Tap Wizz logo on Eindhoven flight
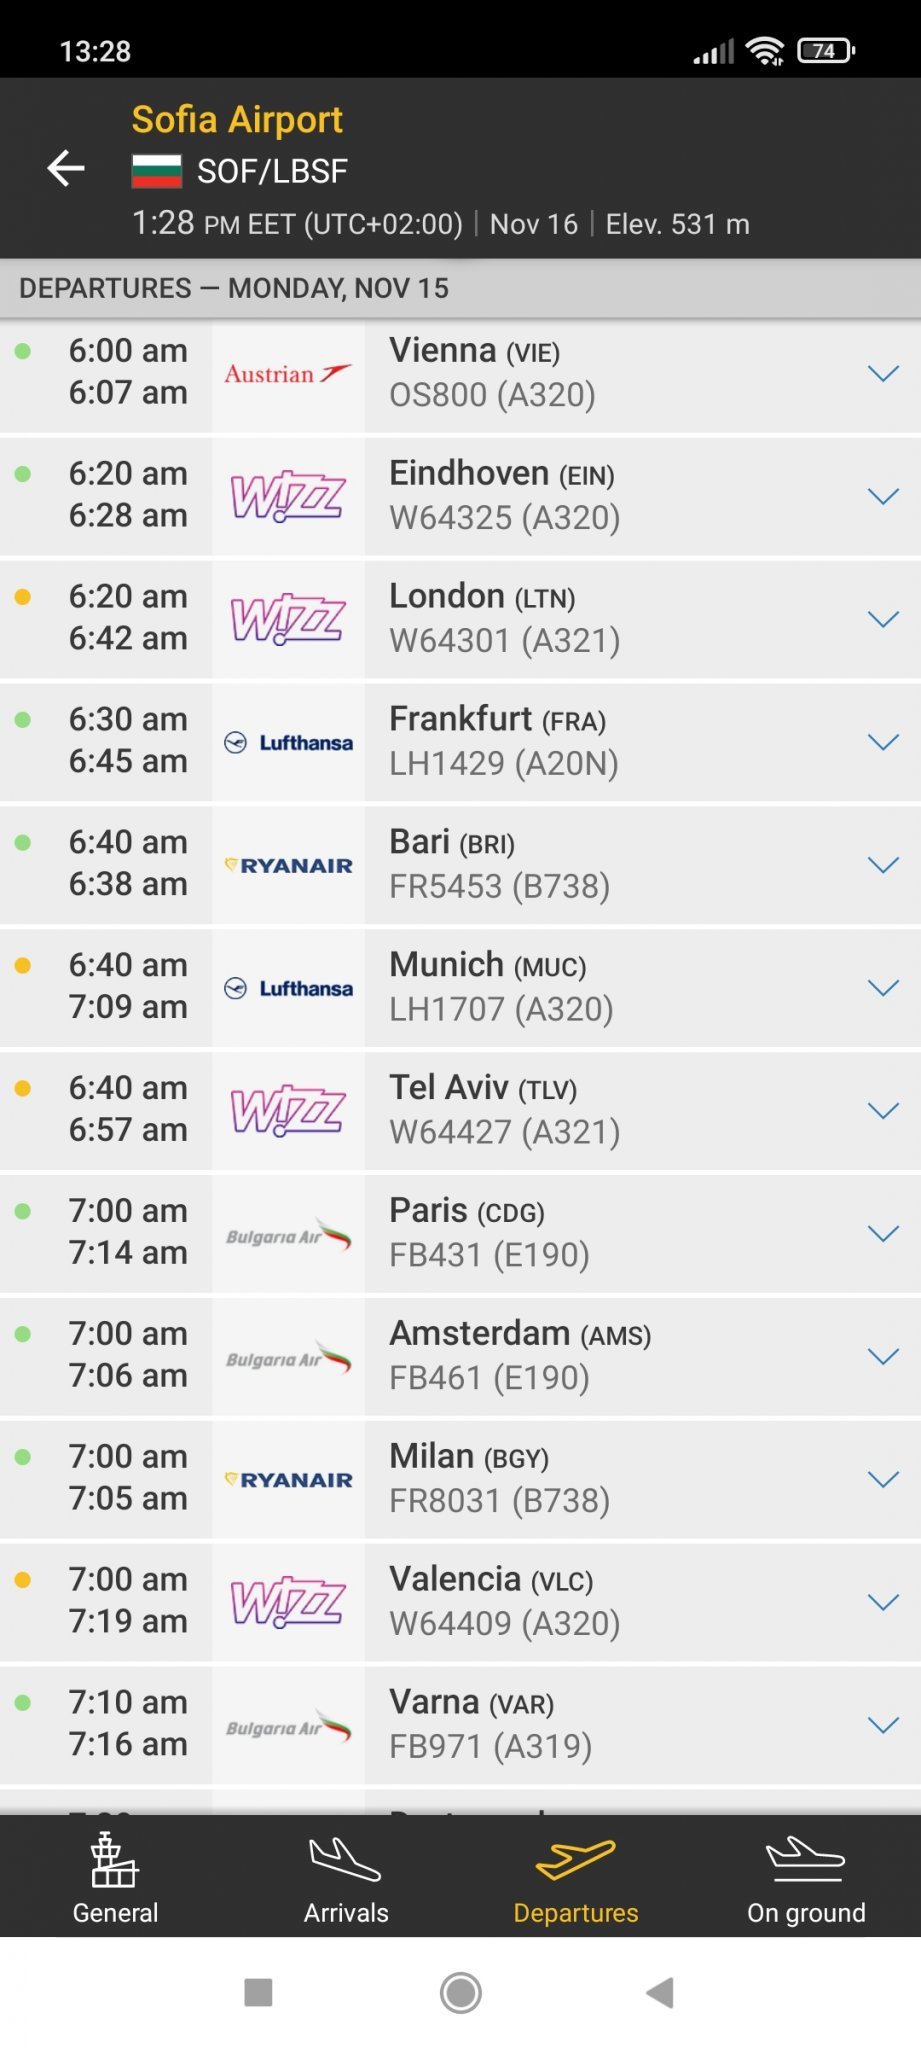Viewport: 921px width, 2048px height. (x=288, y=496)
